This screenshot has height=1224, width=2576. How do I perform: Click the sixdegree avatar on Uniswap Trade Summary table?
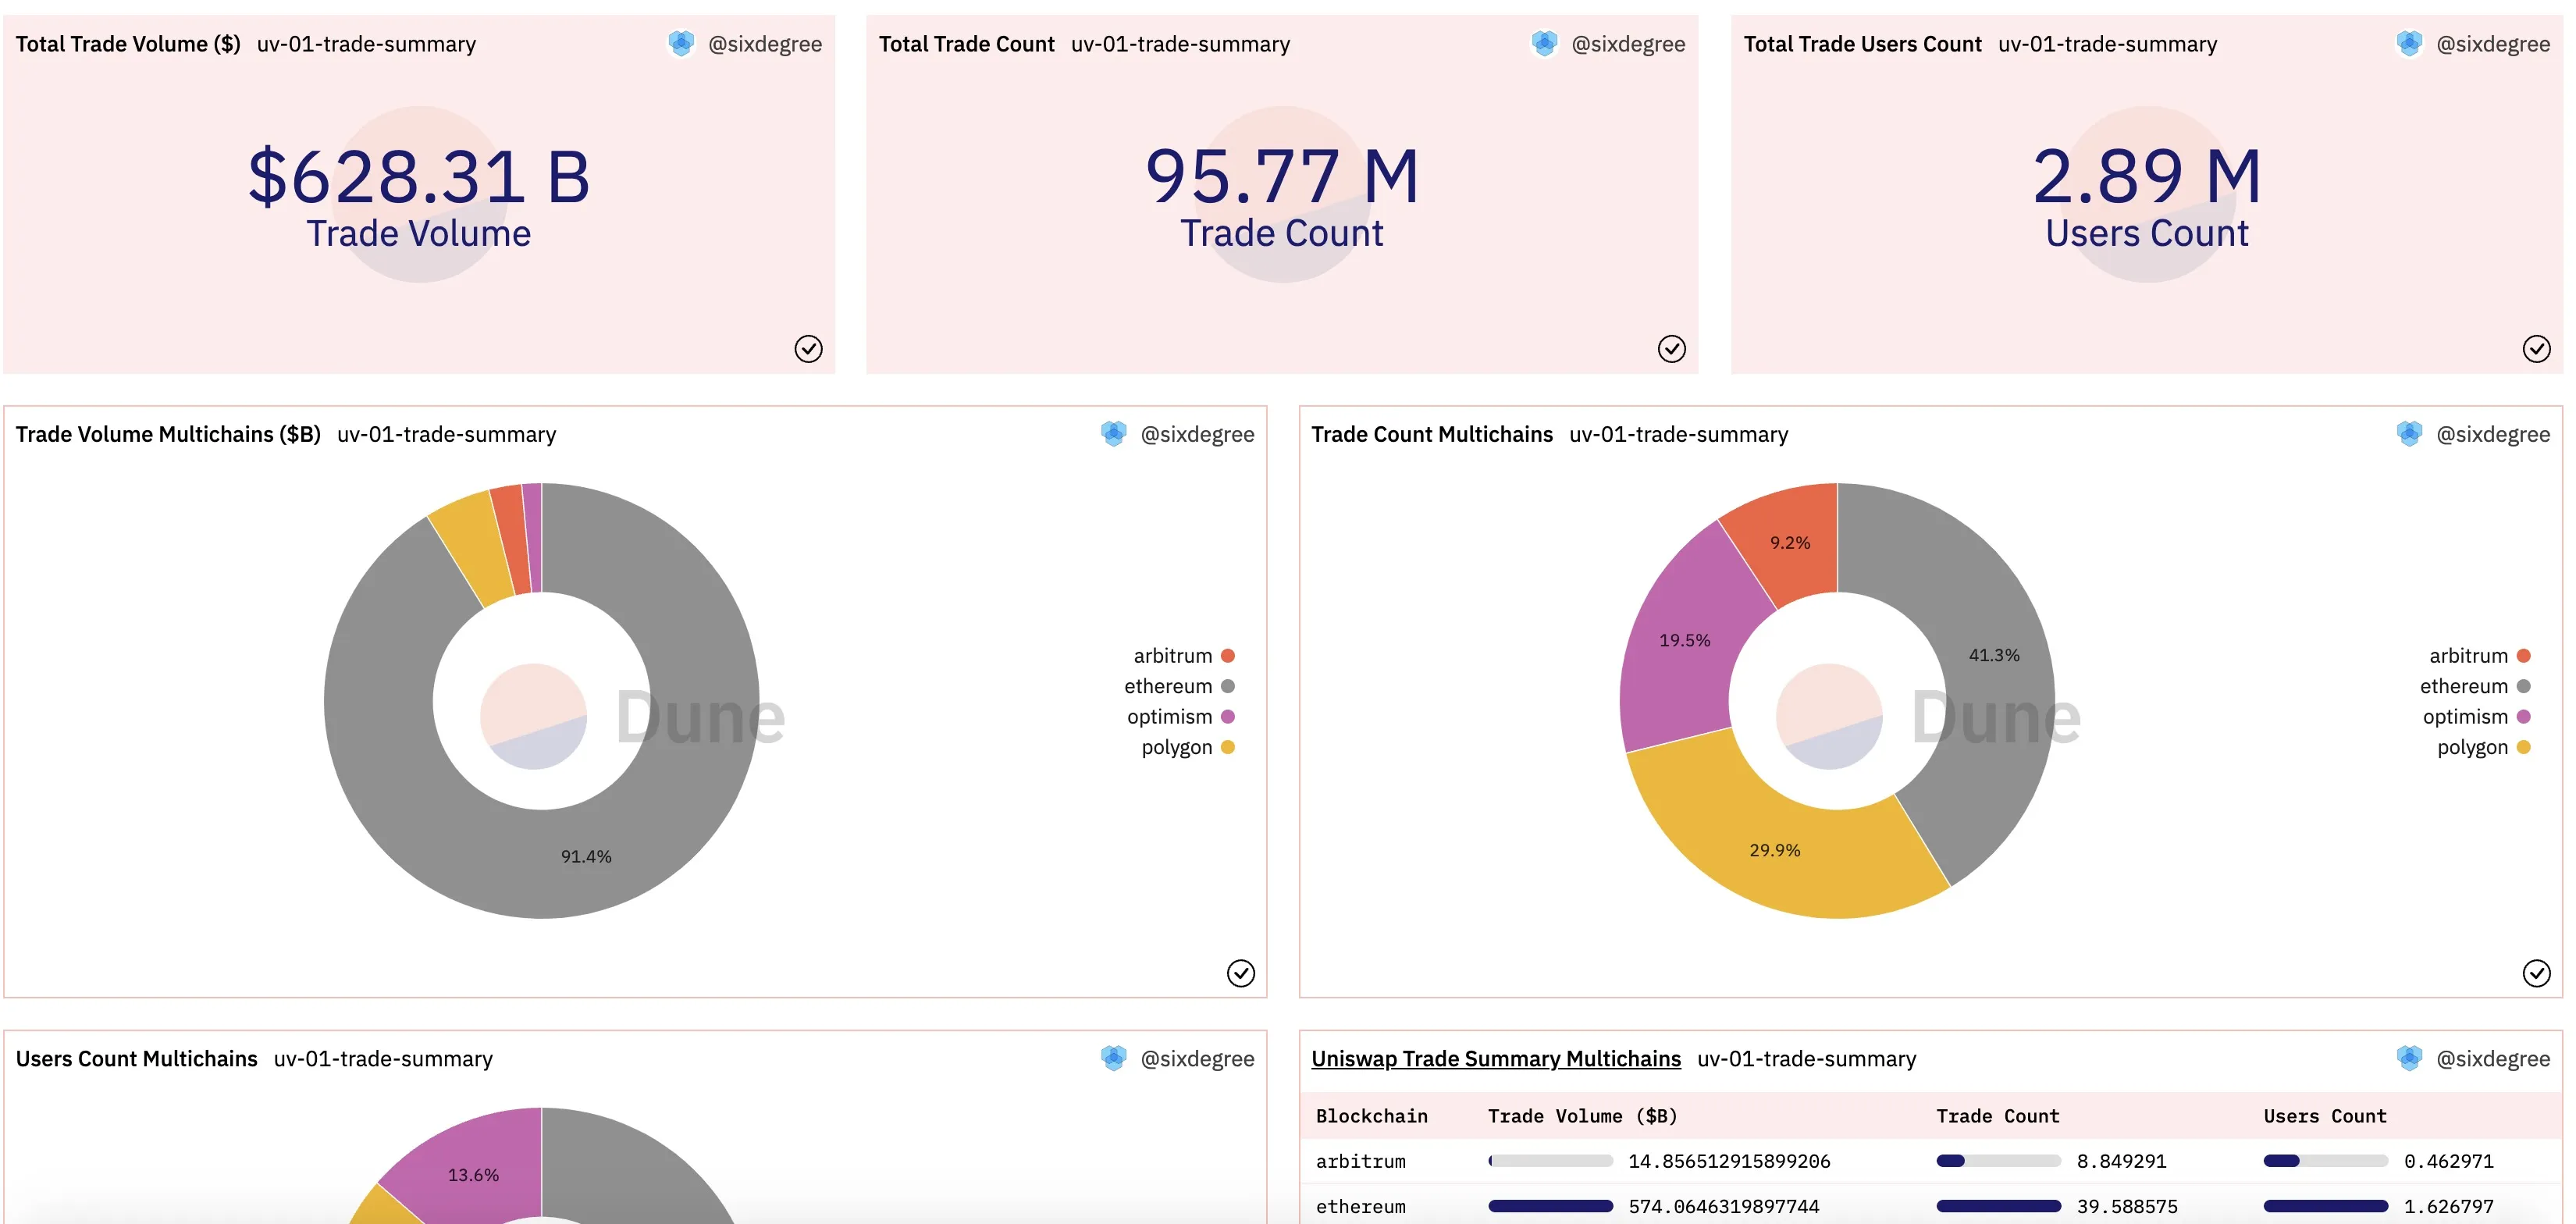[2409, 1058]
